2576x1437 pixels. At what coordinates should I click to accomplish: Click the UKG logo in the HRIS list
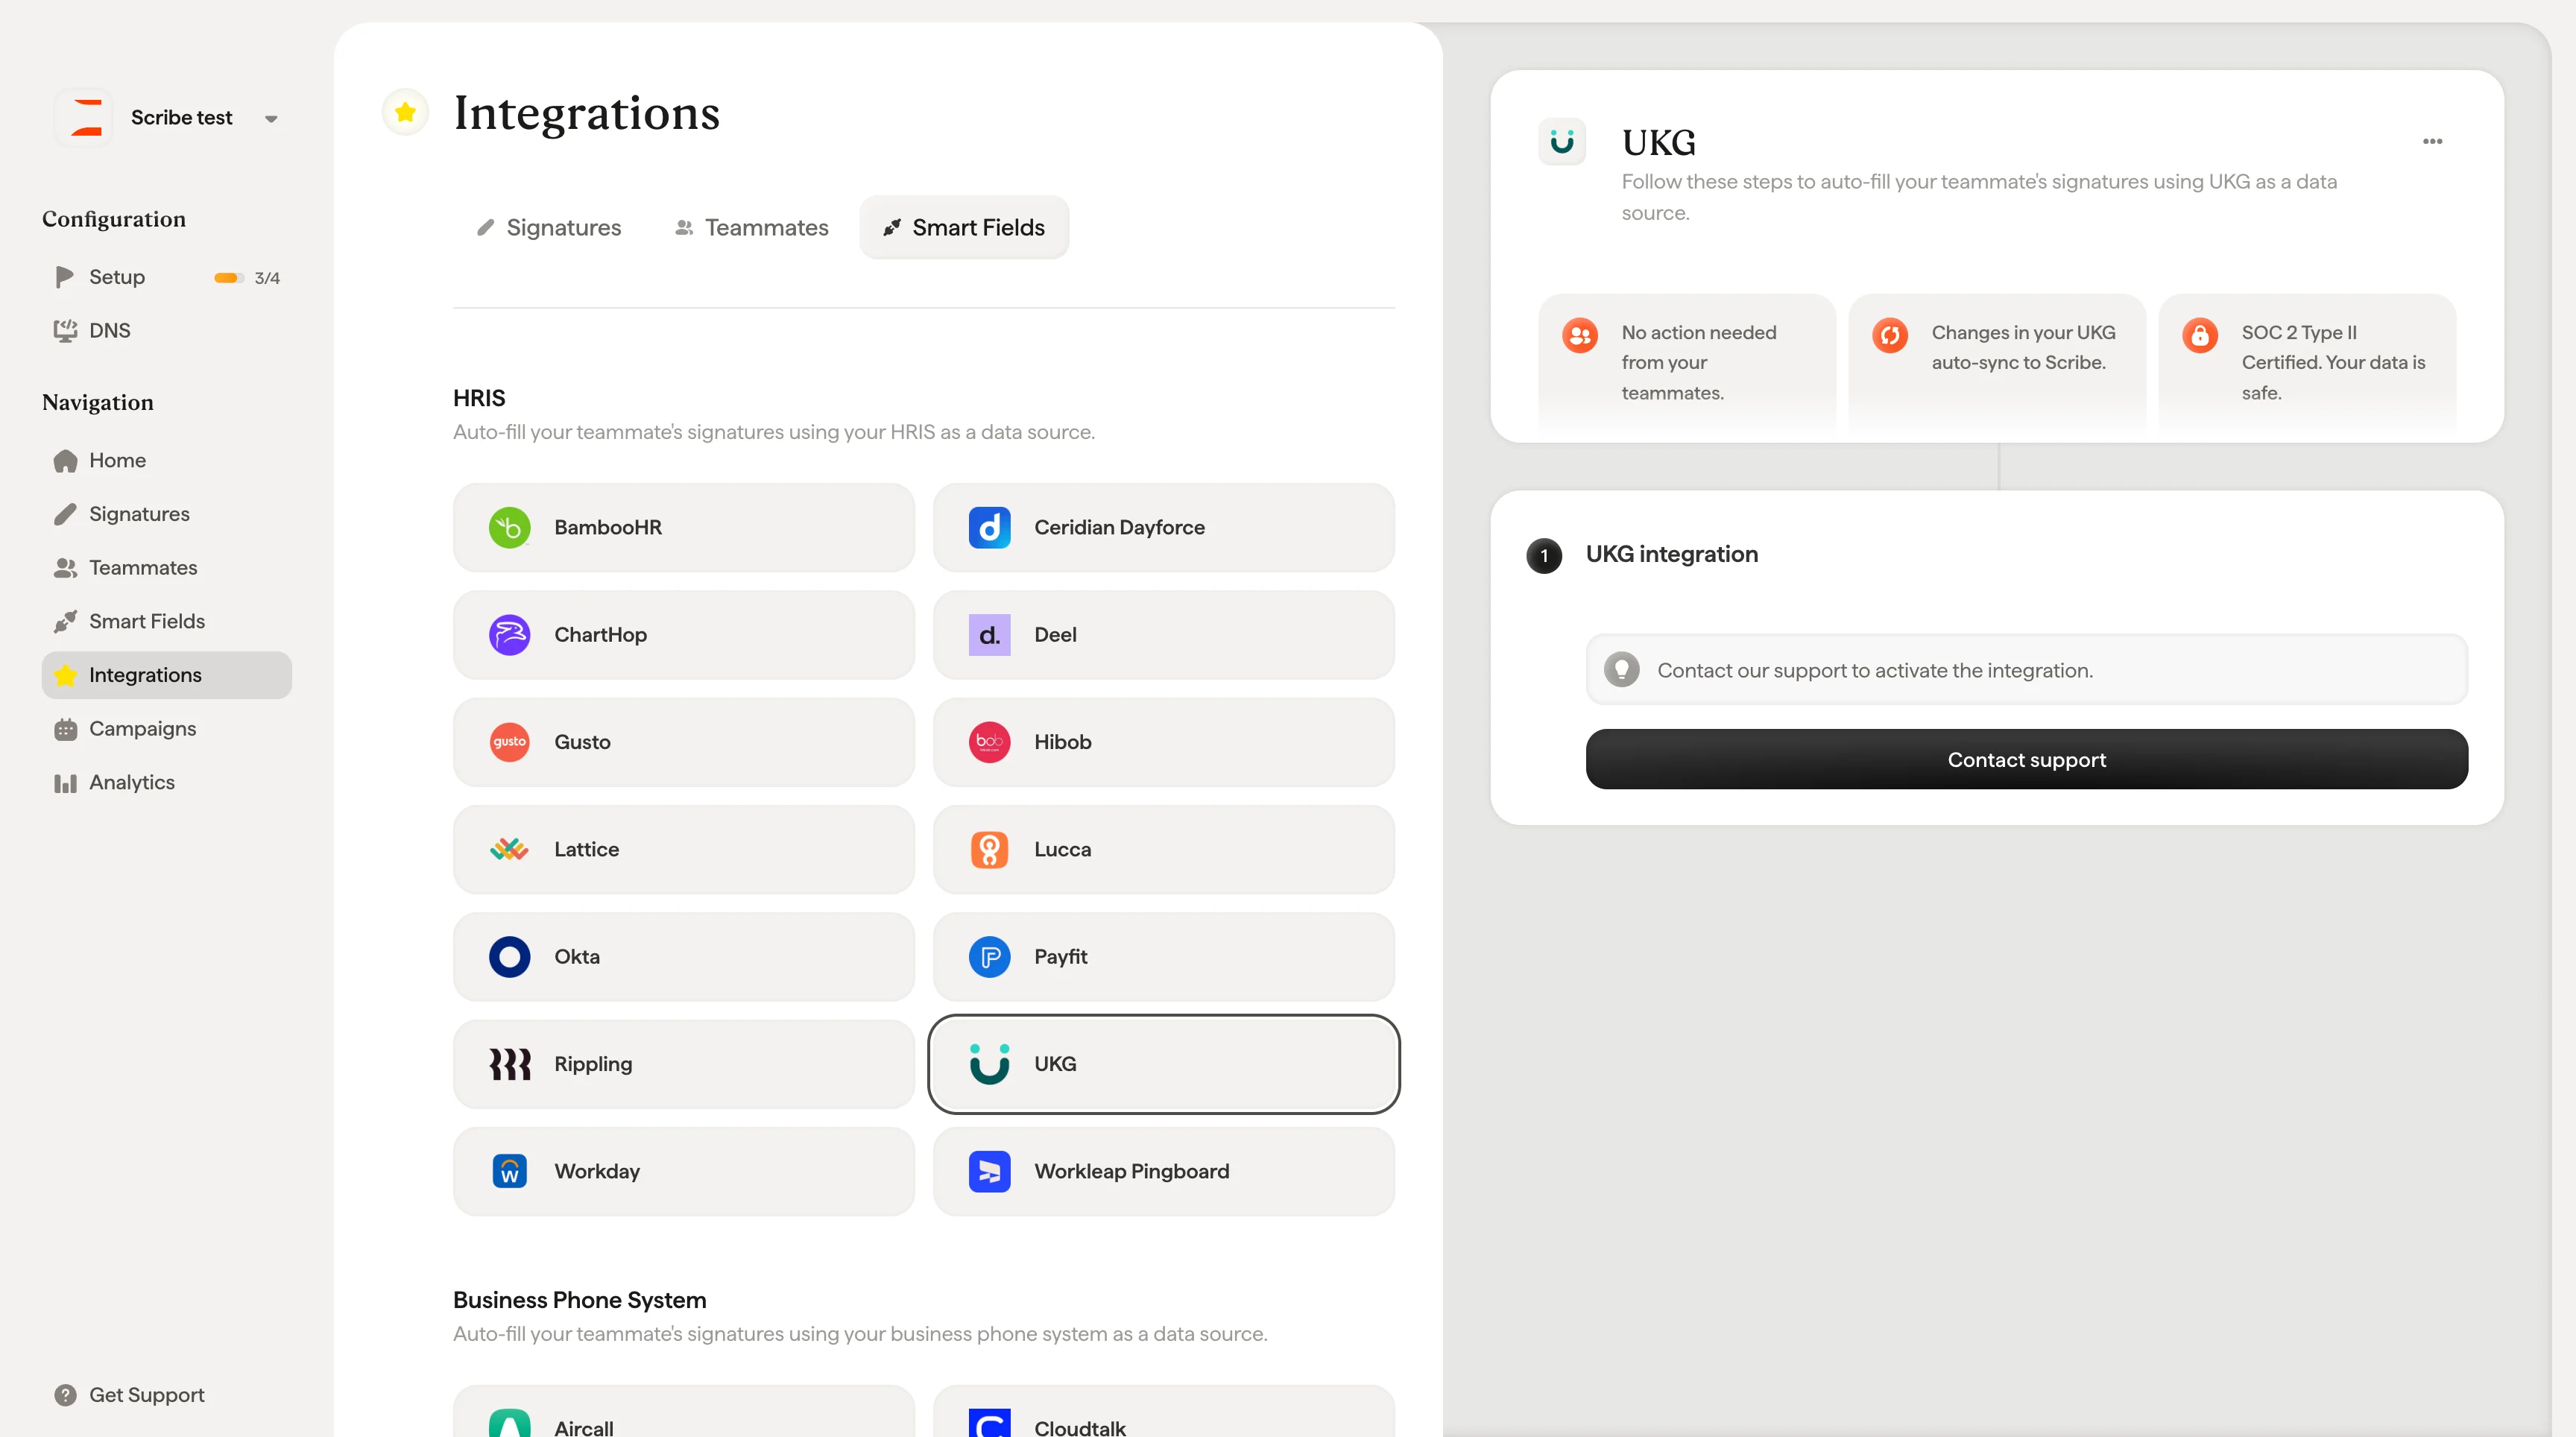click(989, 1064)
